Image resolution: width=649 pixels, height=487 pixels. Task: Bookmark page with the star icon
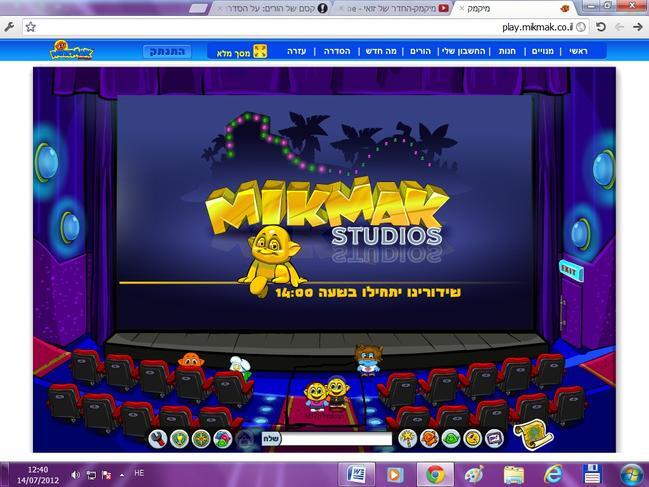(x=31, y=27)
